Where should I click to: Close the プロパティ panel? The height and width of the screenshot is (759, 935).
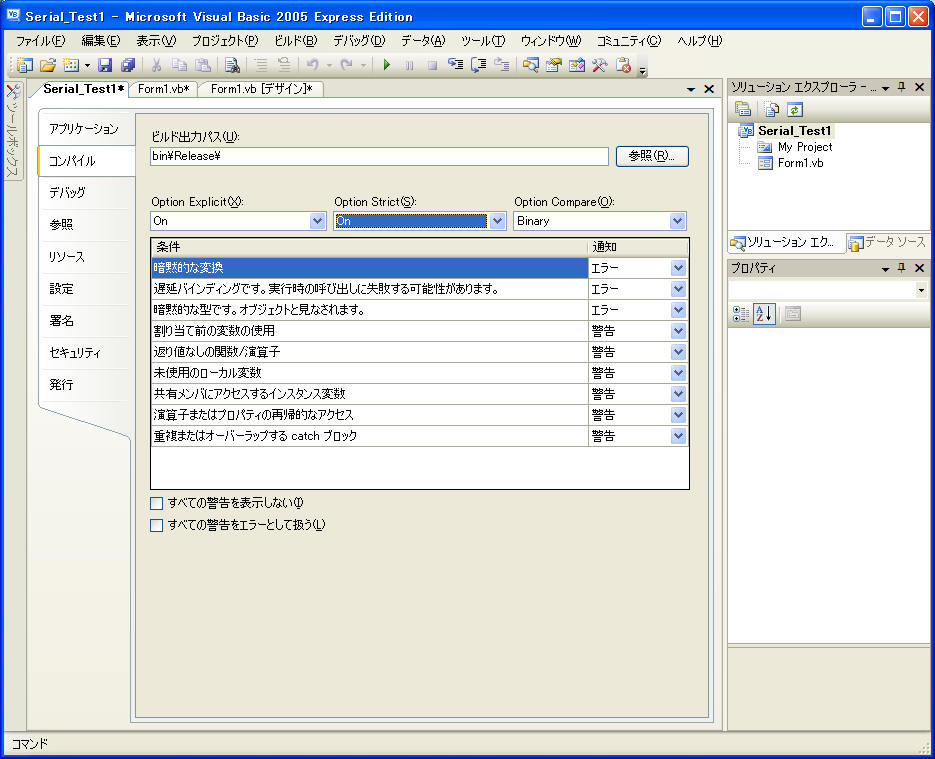click(919, 268)
